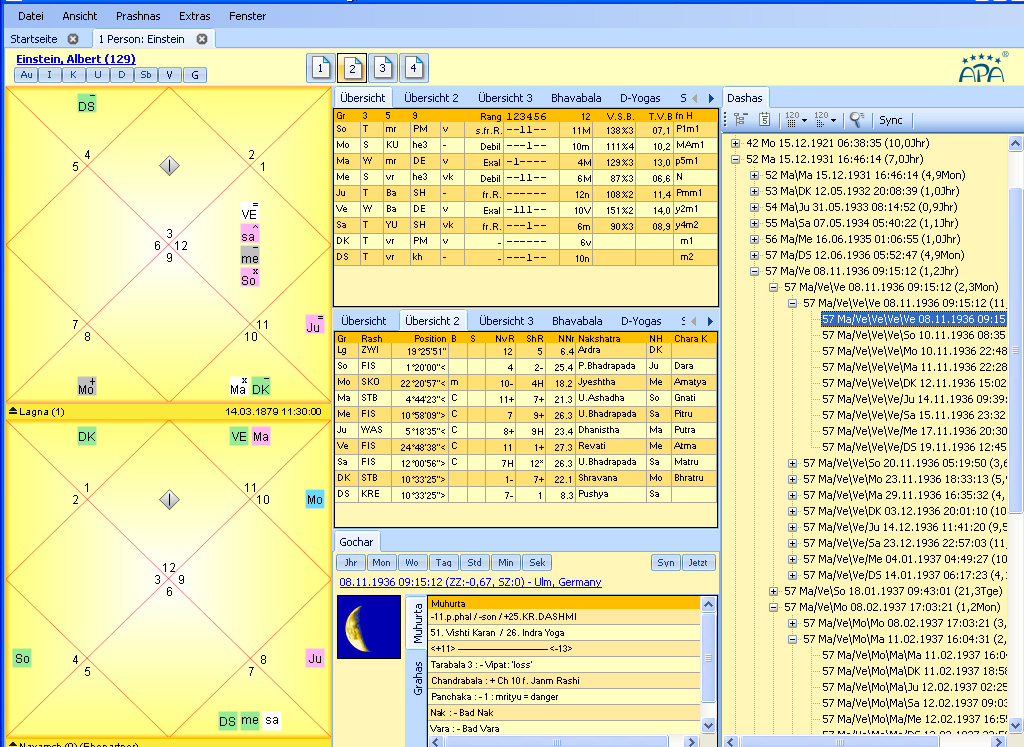
Task: Click the moon phase image
Action: click(x=368, y=627)
